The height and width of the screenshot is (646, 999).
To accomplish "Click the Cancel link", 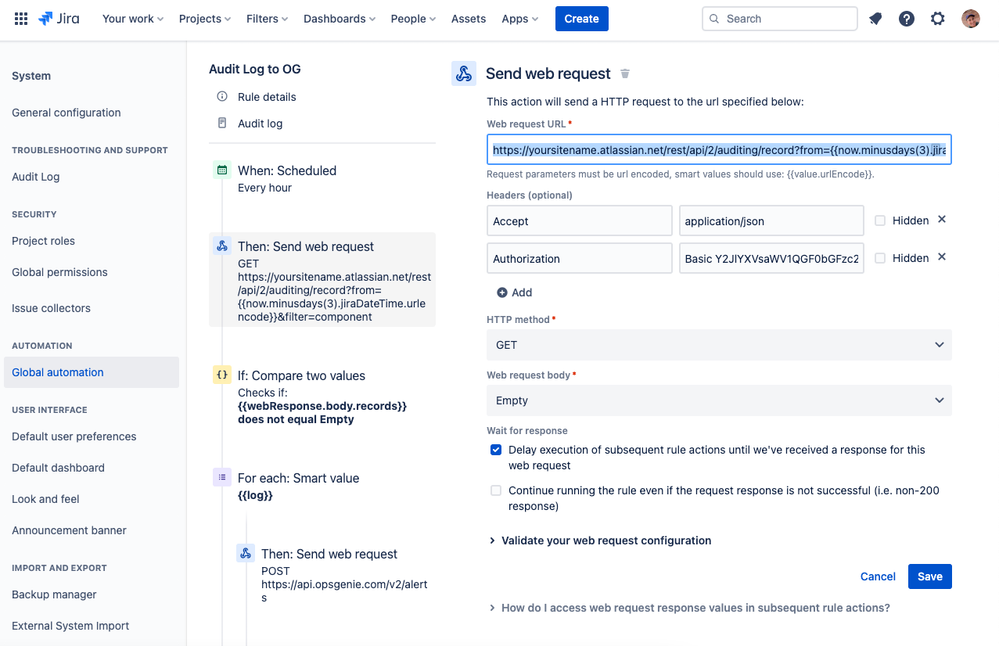I will (877, 577).
